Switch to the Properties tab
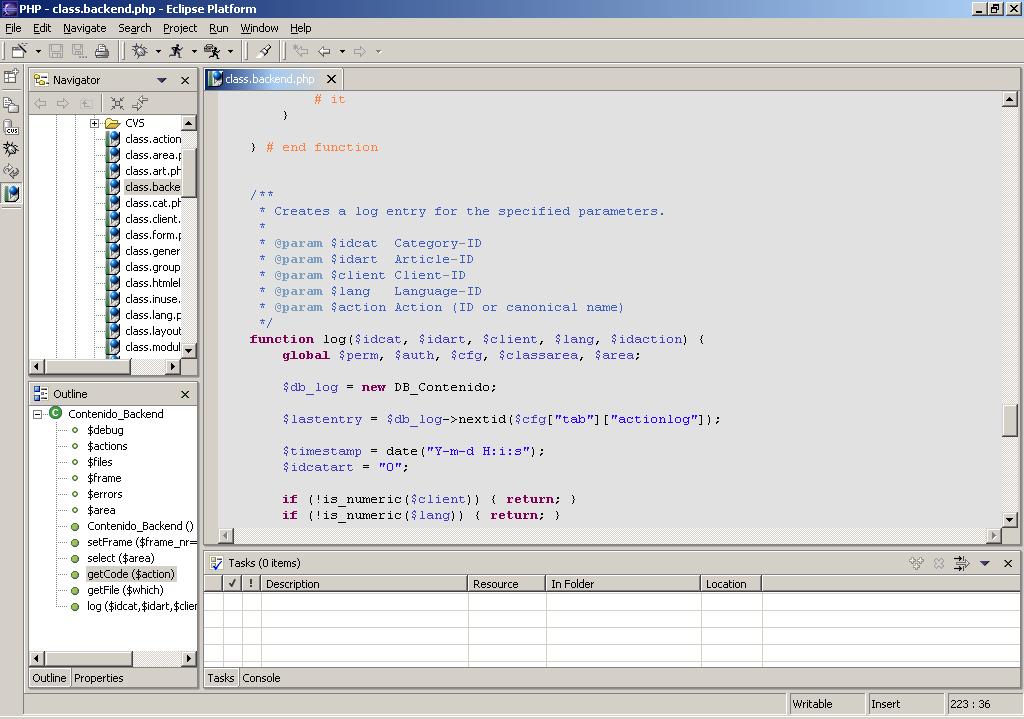 tap(98, 678)
